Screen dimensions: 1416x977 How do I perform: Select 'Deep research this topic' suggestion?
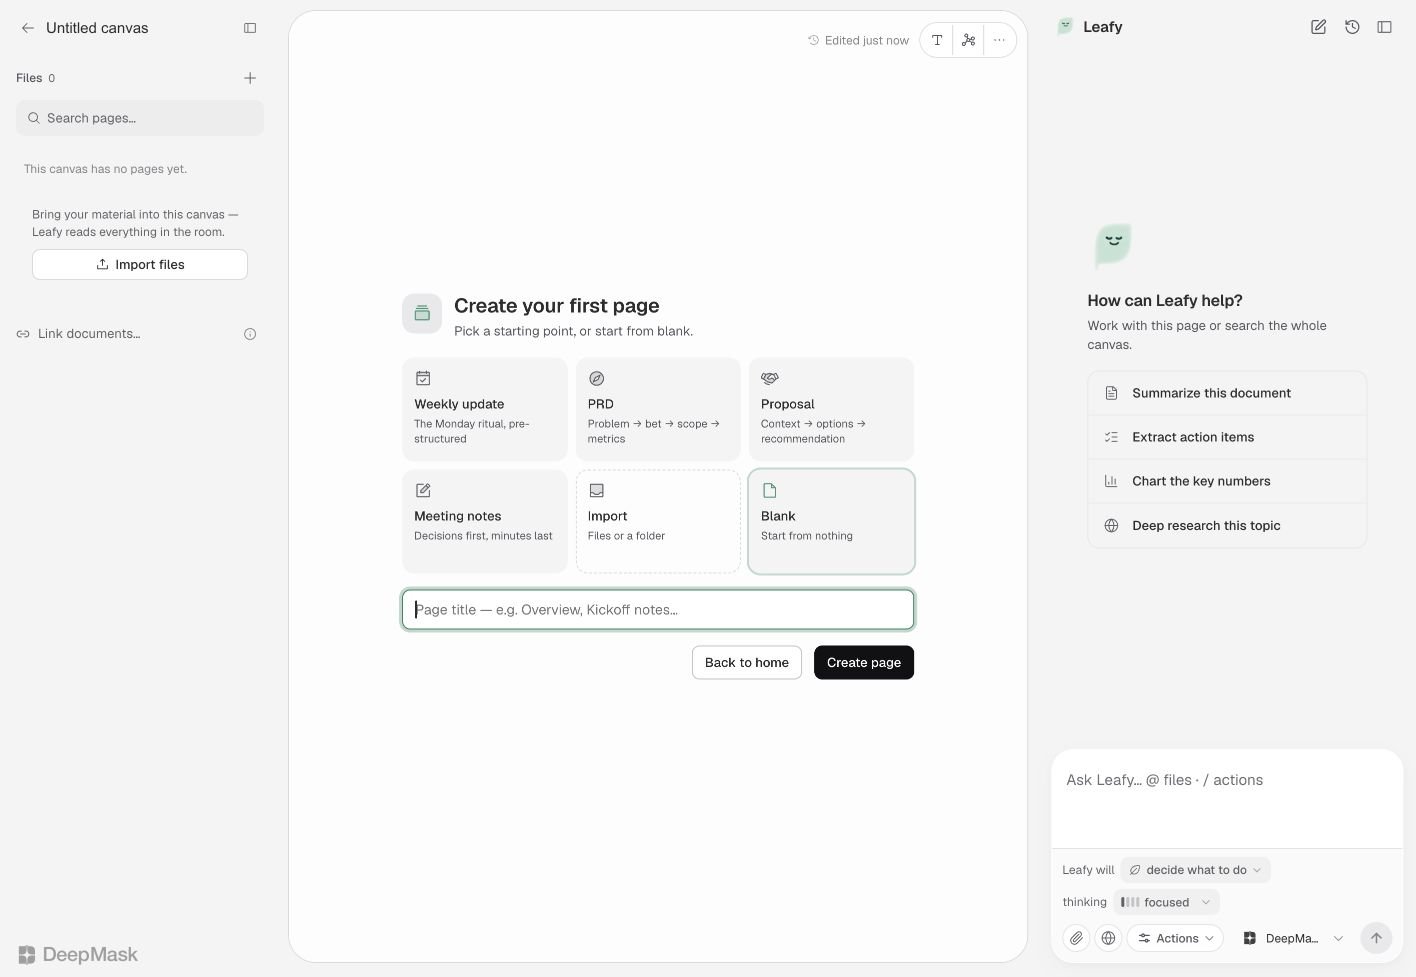(1227, 525)
